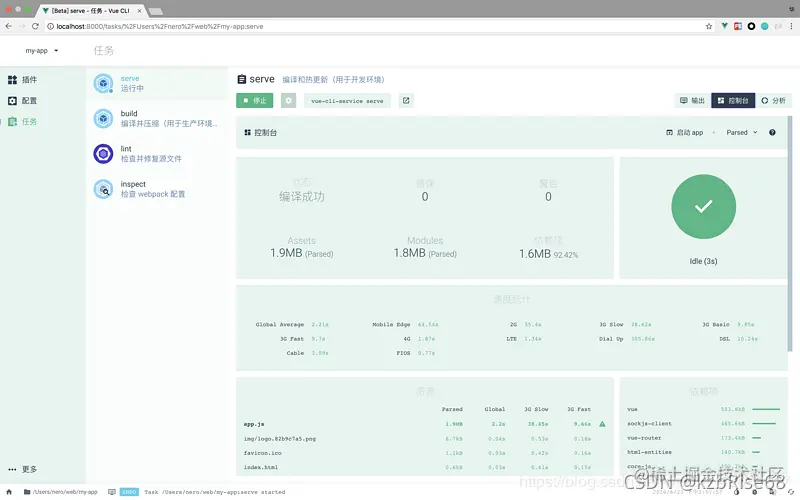Click the warning triangle on app.js row
Image resolution: width=800 pixels, height=500 pixels.
pos(603,424)
